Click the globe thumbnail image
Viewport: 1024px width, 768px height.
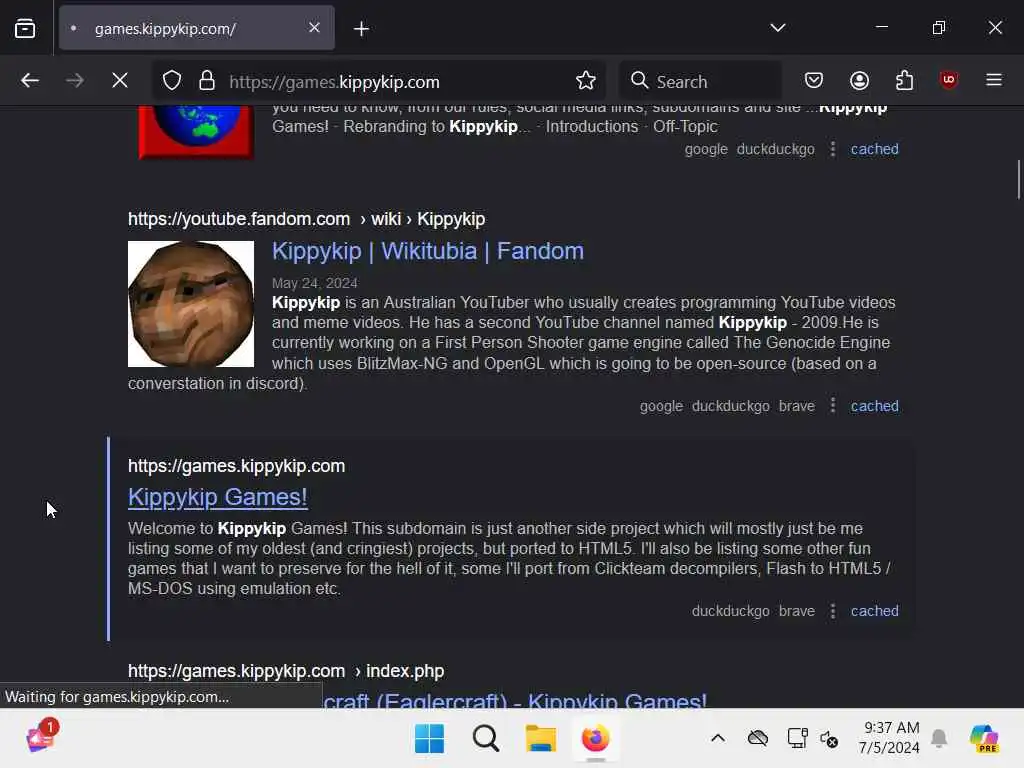point(196,132)
